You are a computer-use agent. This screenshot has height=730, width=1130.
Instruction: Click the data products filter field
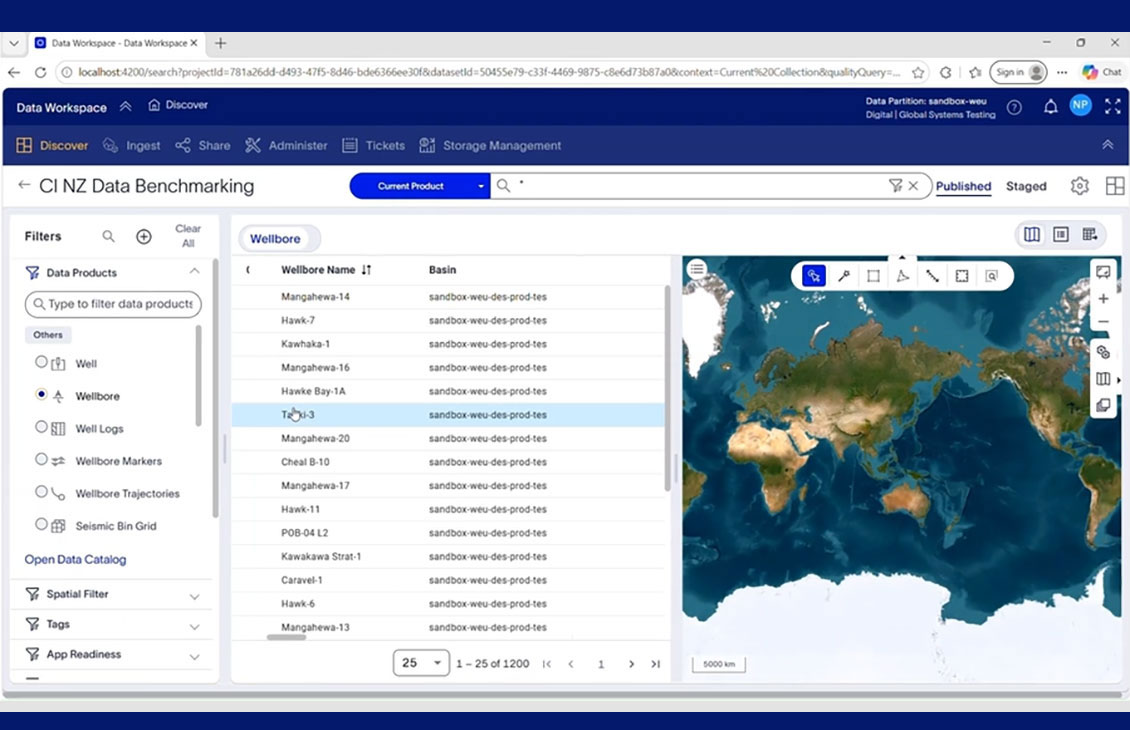(x=113, y=304)
